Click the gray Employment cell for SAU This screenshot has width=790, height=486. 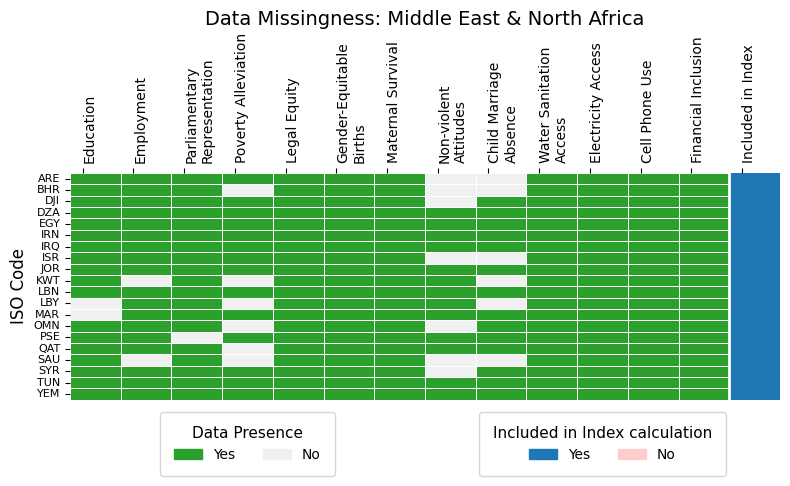(146, 360)
